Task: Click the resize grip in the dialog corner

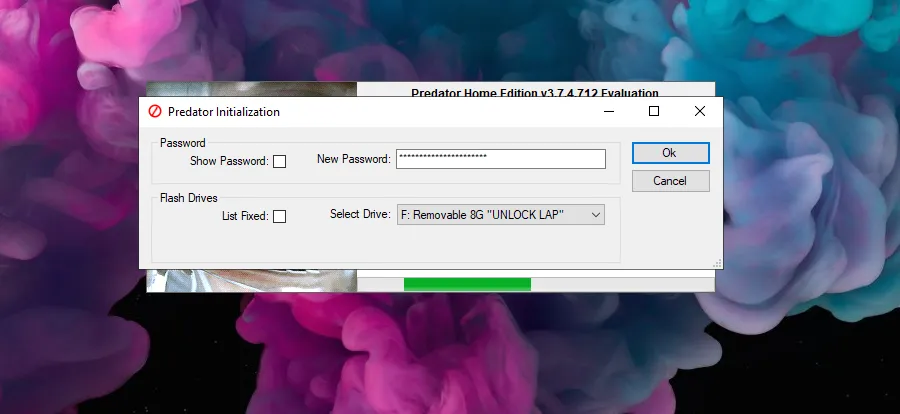Action: coord(716,264)
